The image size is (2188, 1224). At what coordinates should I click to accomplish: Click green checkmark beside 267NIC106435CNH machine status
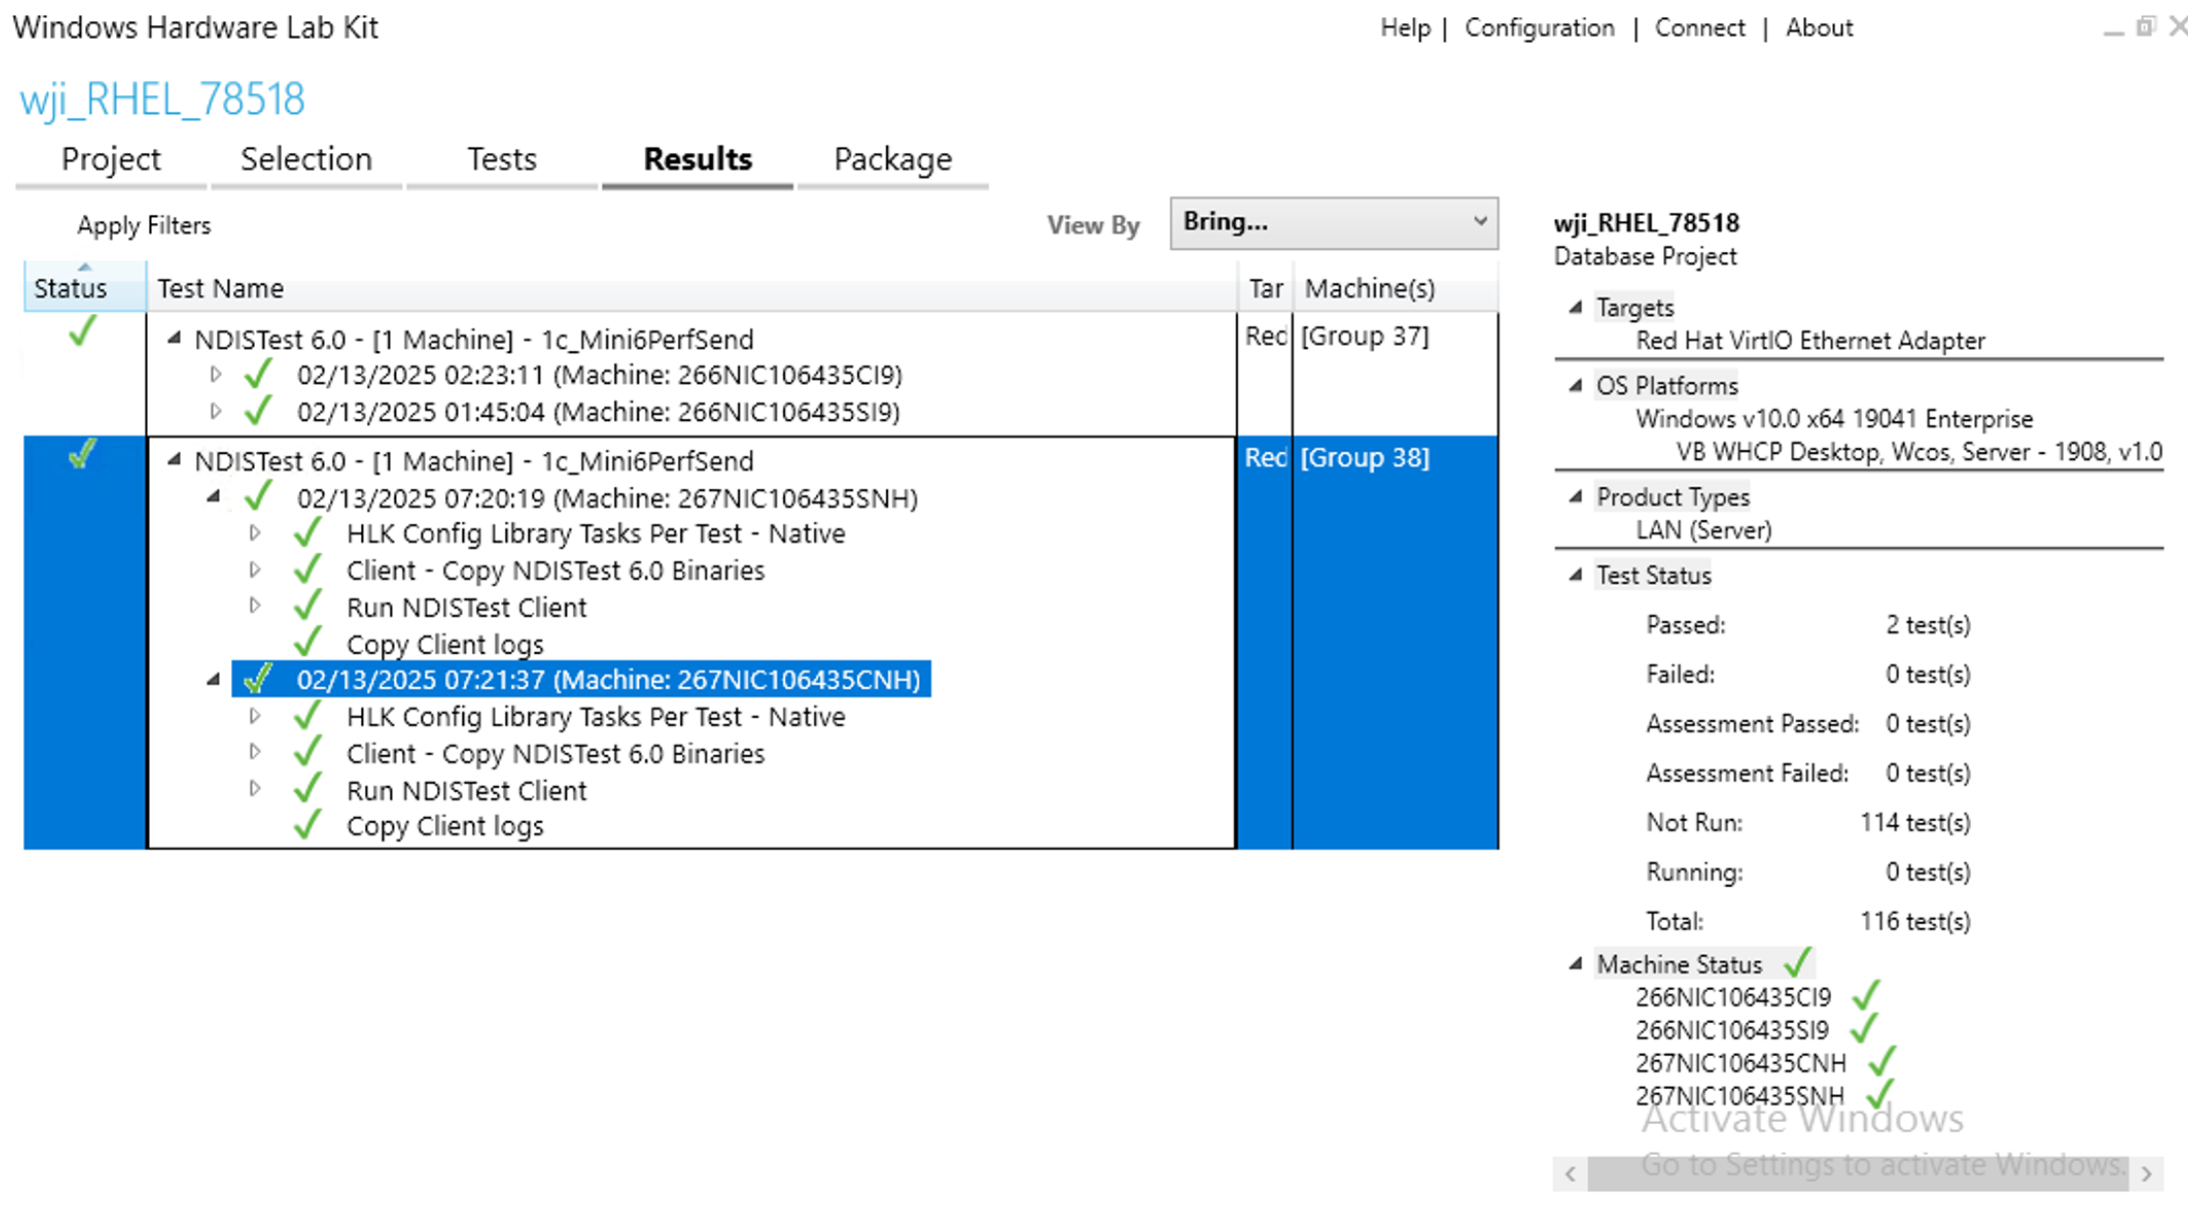pos(1882,1061)
